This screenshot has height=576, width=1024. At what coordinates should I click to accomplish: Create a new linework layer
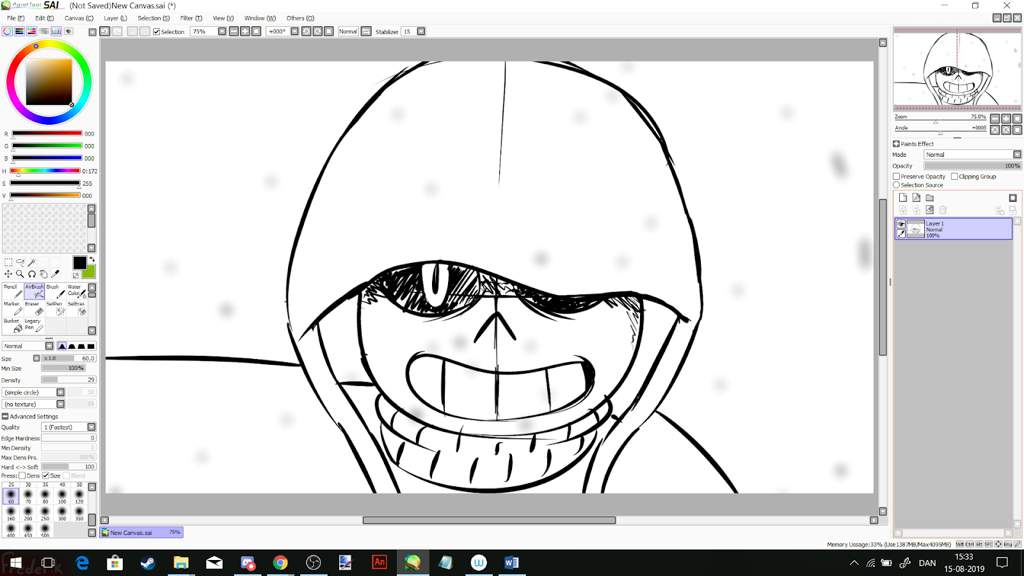[x=916, y=197]
